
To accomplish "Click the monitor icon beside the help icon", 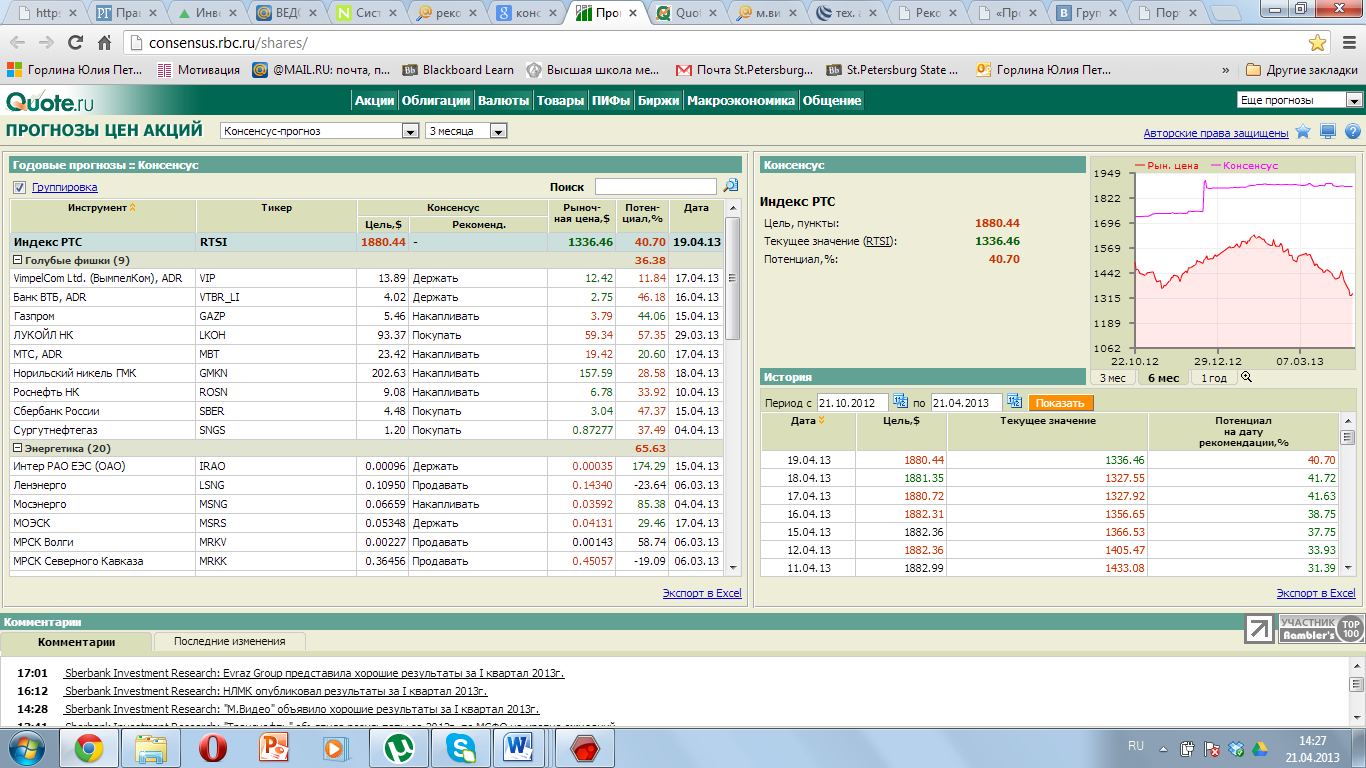I will pos(1328,132).
